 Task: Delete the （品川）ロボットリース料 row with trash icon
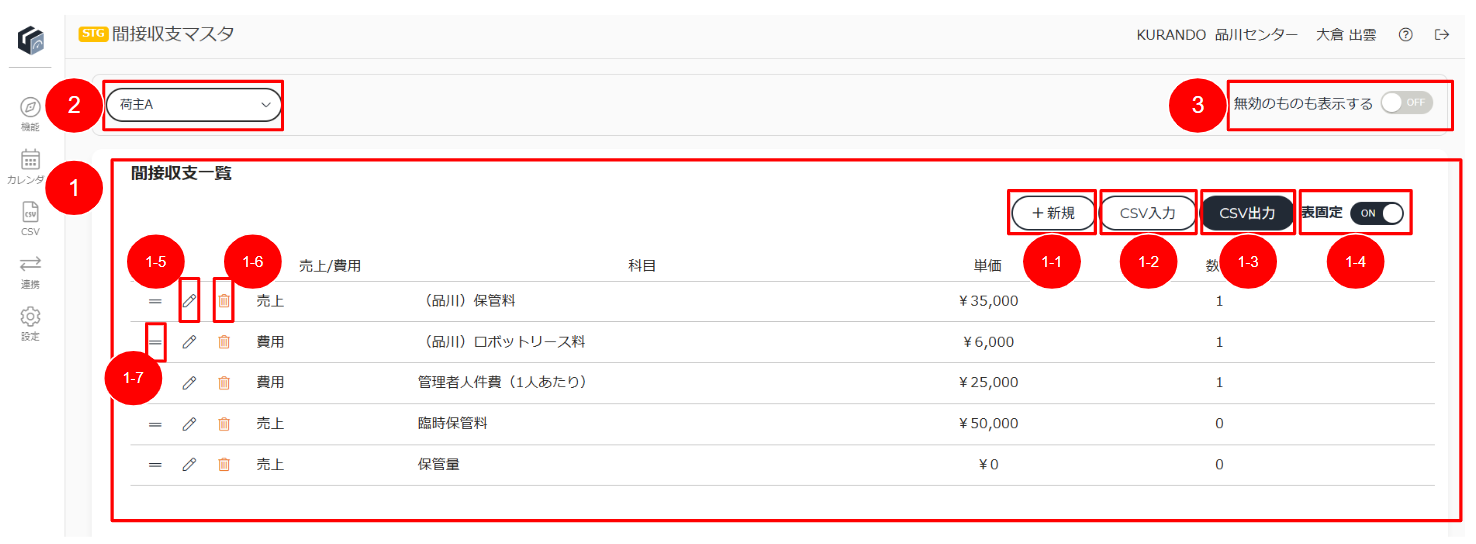[224, 342]
